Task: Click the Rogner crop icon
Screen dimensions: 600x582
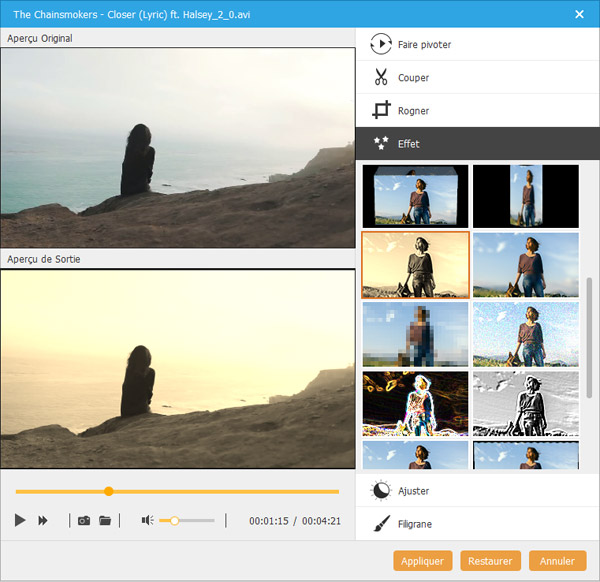Action: coord(380,110)
